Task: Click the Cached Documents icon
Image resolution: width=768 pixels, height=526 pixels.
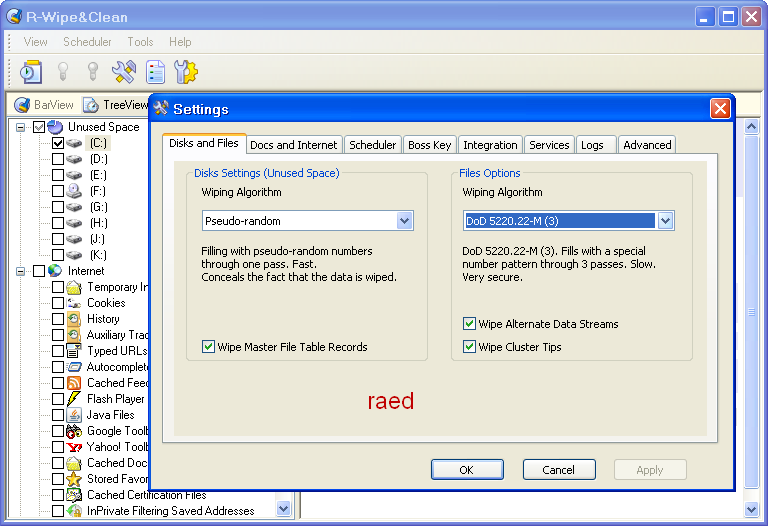Action: [74, 463]
